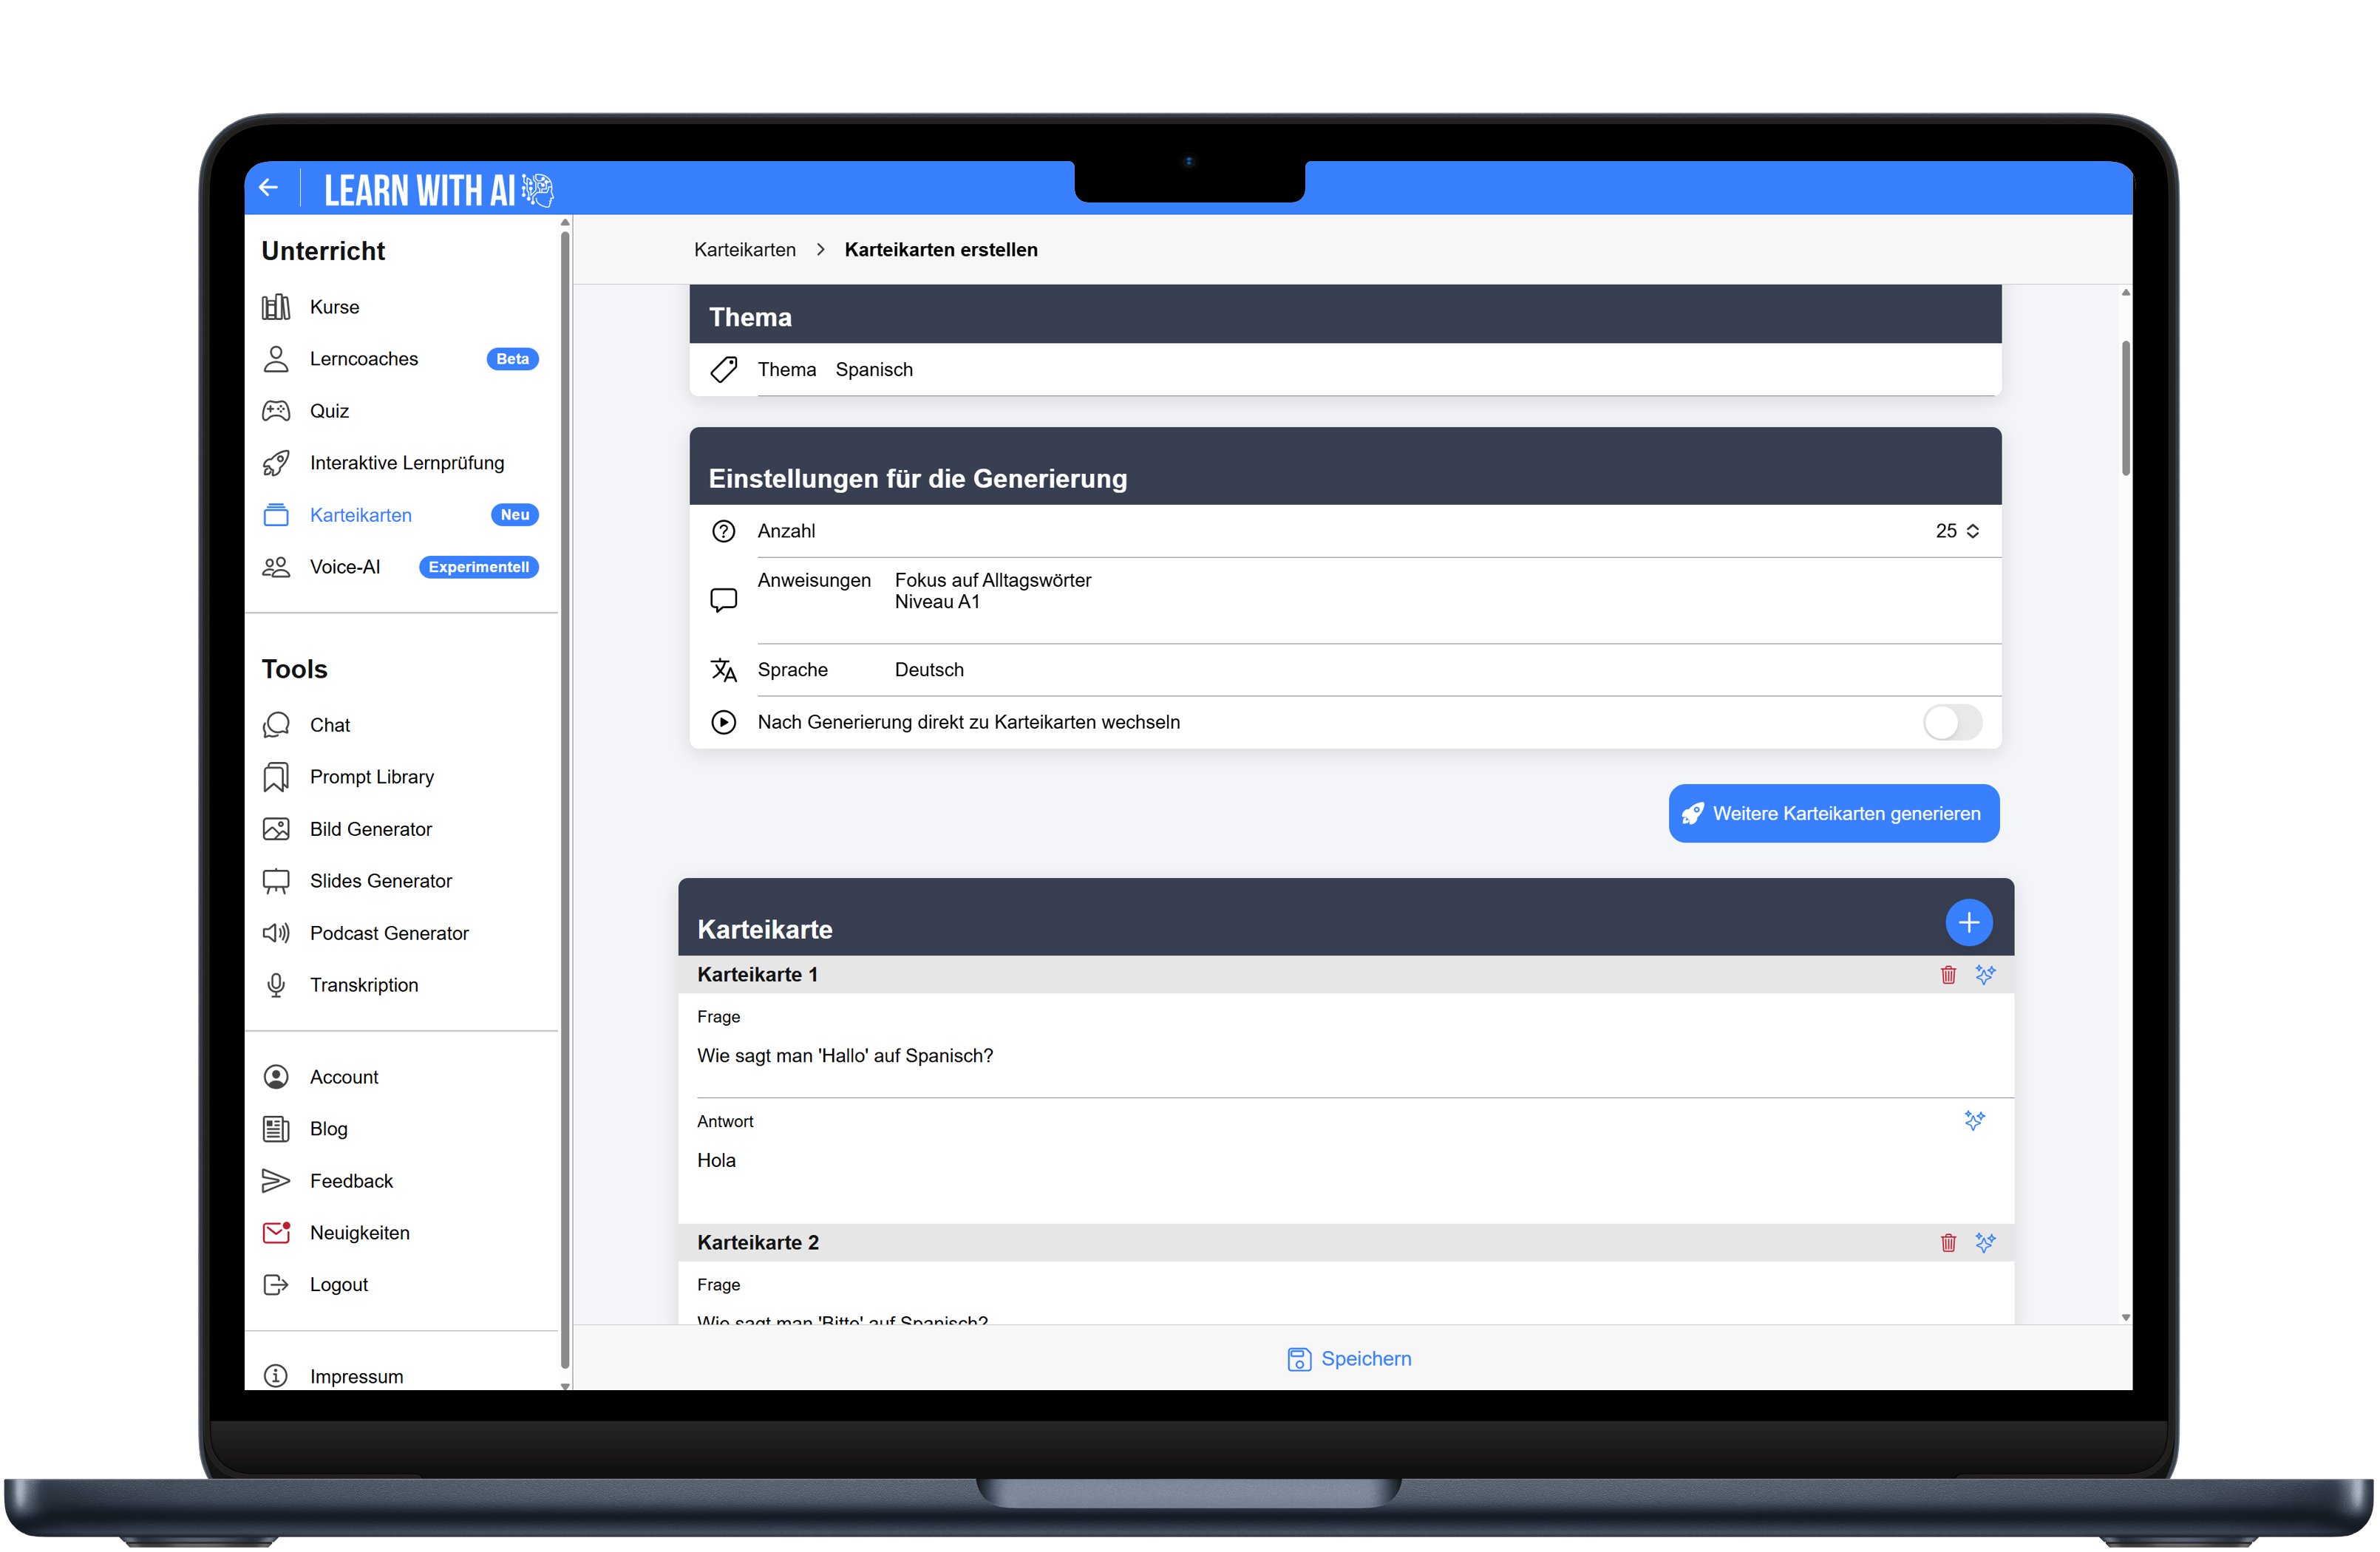Viewport: 2380px width, 1552px height.
Task: Click the Karteikarten breadcrumb link
Action: point(744,250)
